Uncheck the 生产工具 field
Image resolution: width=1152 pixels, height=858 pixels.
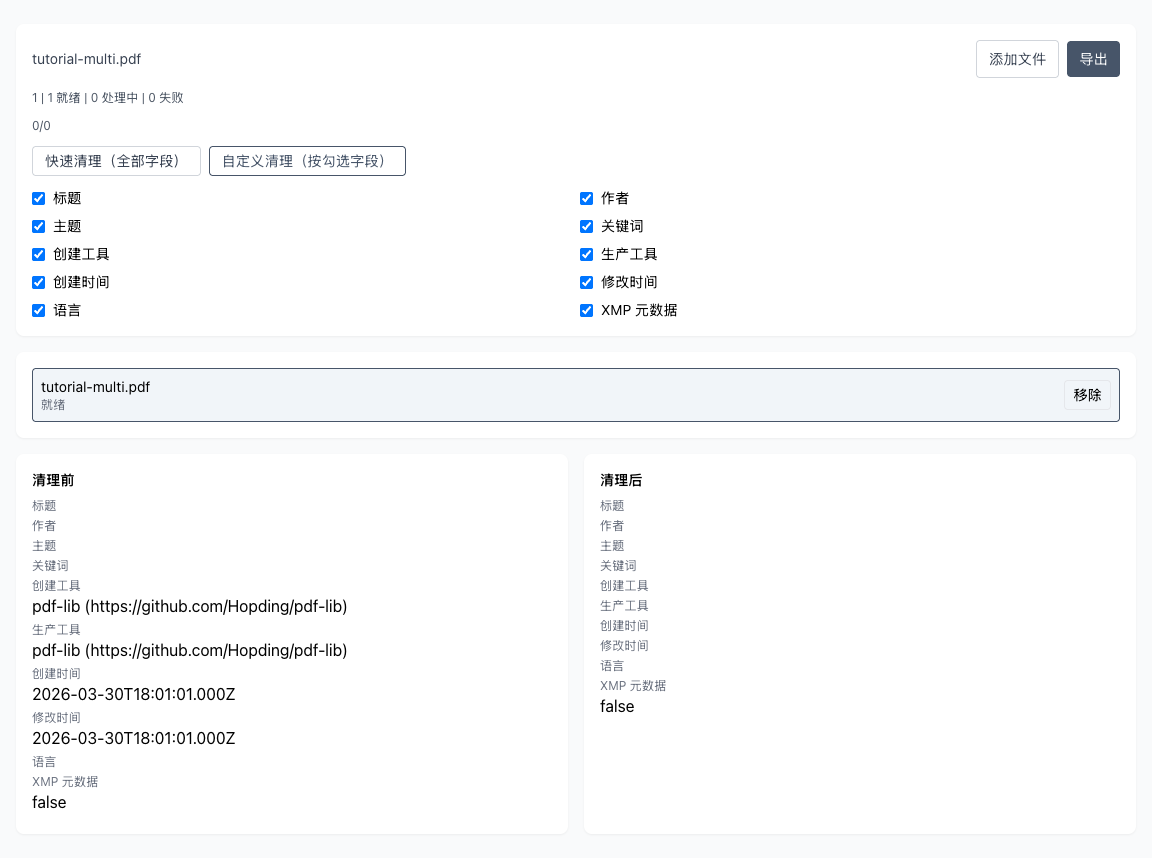tap(586, 254)
